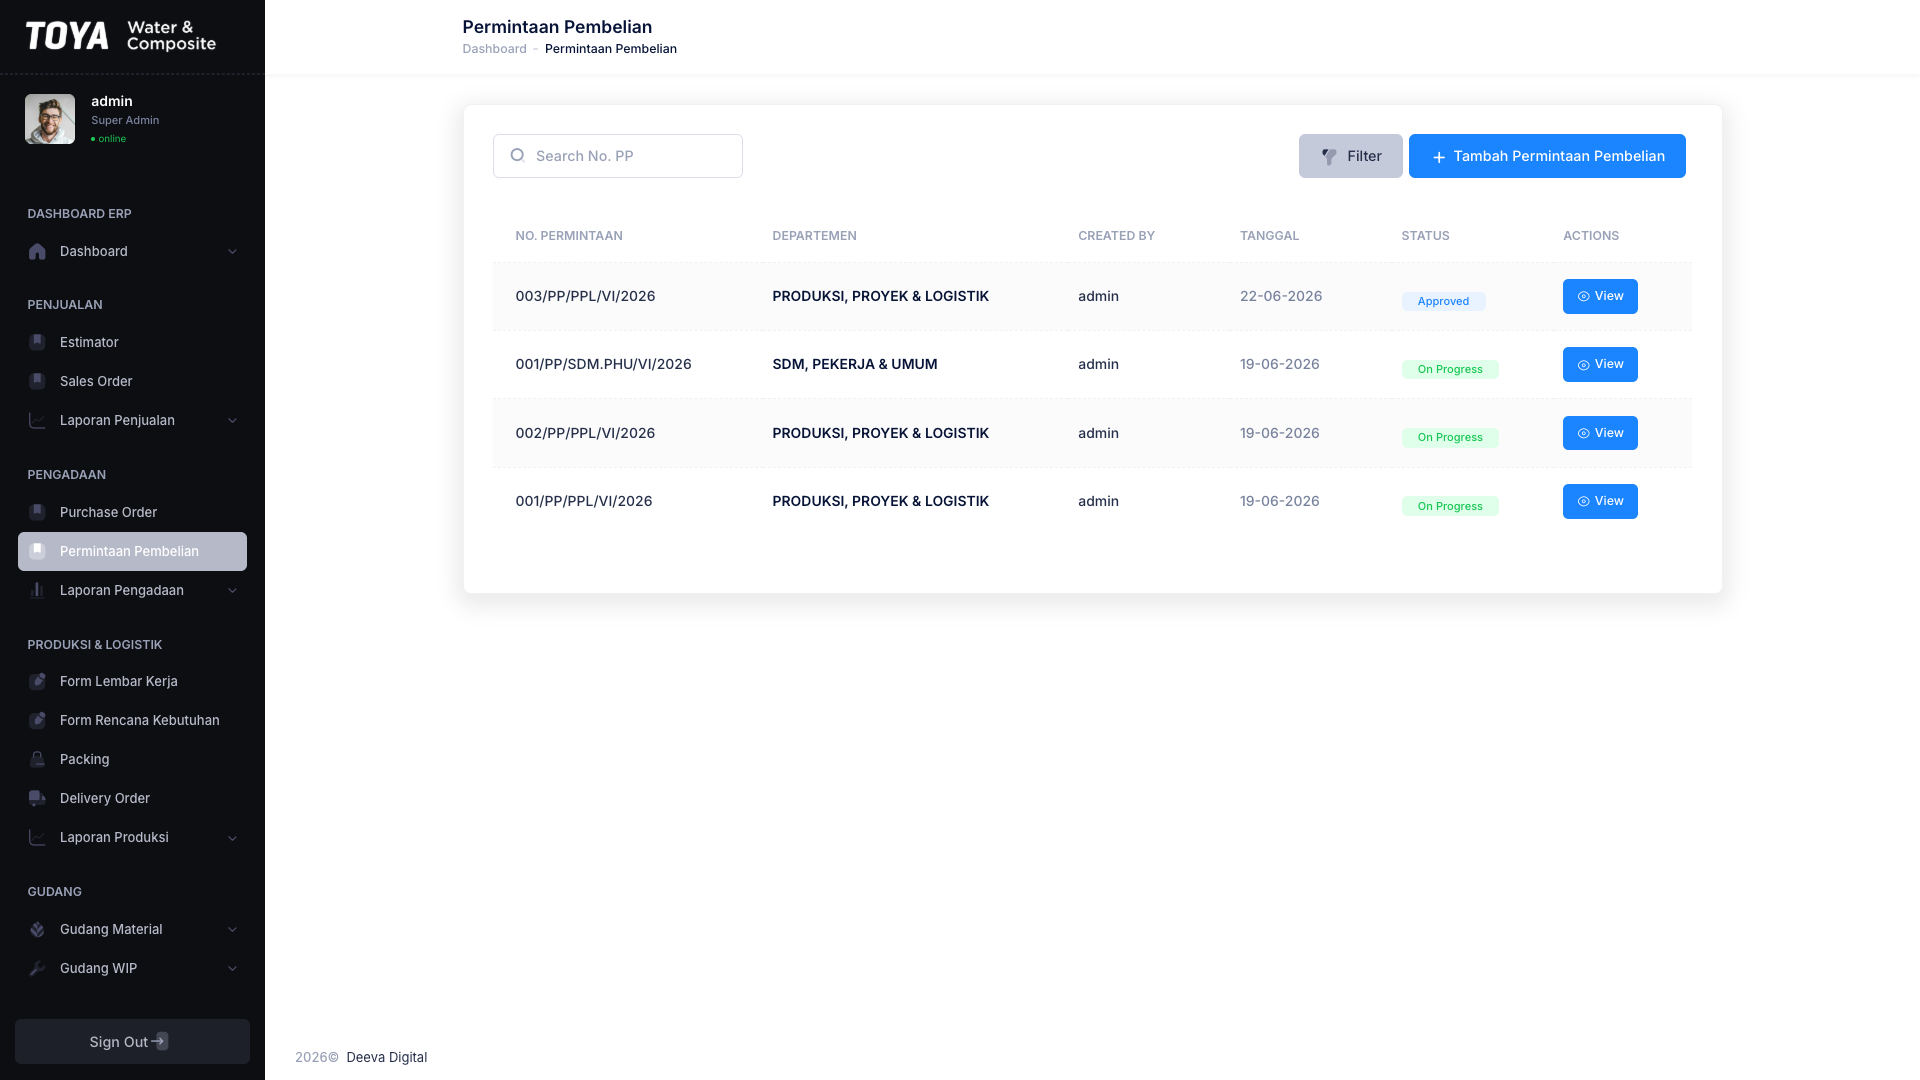Click the Estimator sidebar icon
Image resolution: width=1920 pixels, height=1080 pixels.
[37, 342]
